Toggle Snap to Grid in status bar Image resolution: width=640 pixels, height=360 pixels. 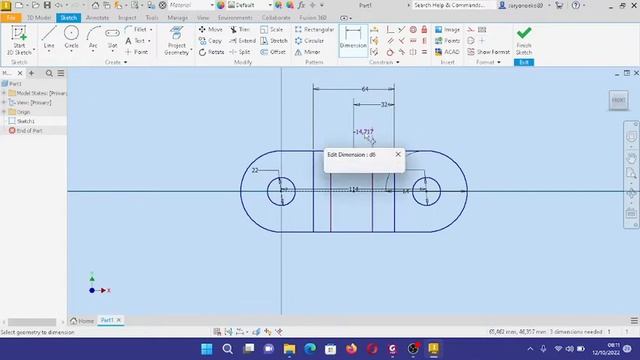point(217,332)
